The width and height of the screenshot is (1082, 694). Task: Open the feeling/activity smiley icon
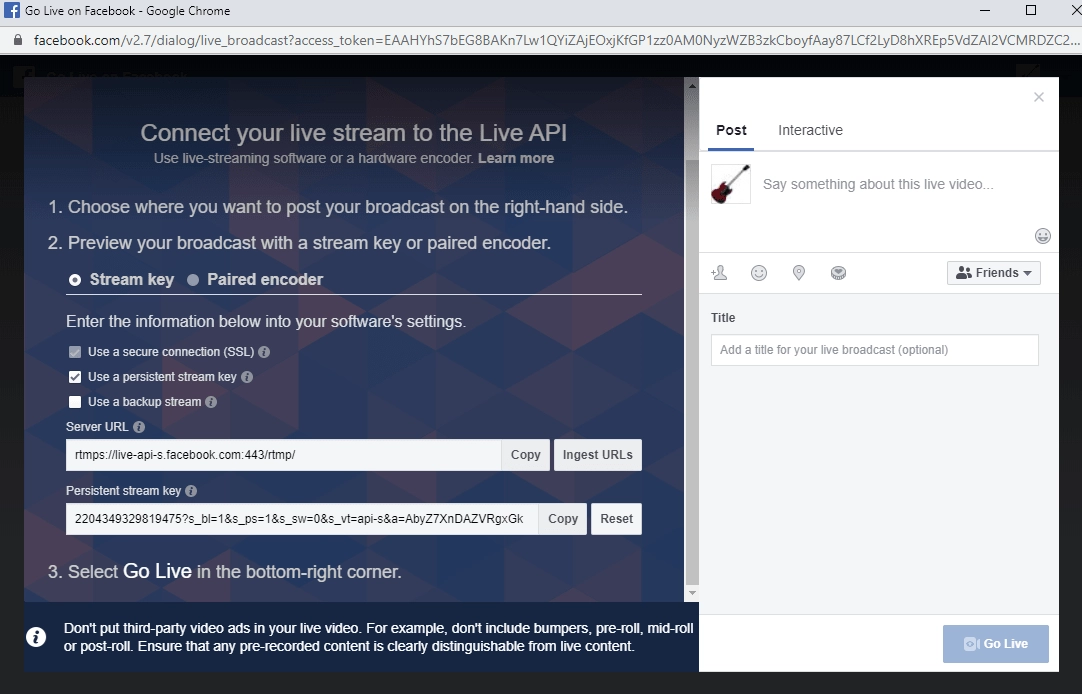point(759,273)
